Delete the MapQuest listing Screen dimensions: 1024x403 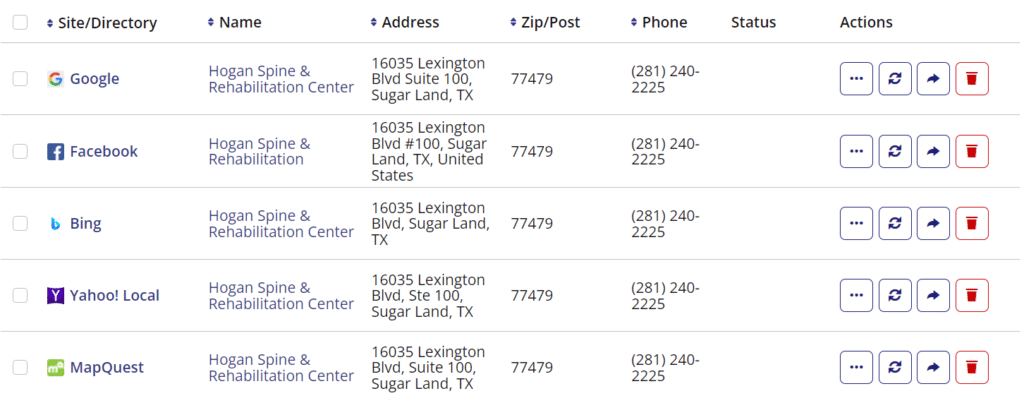click(972, 367)
